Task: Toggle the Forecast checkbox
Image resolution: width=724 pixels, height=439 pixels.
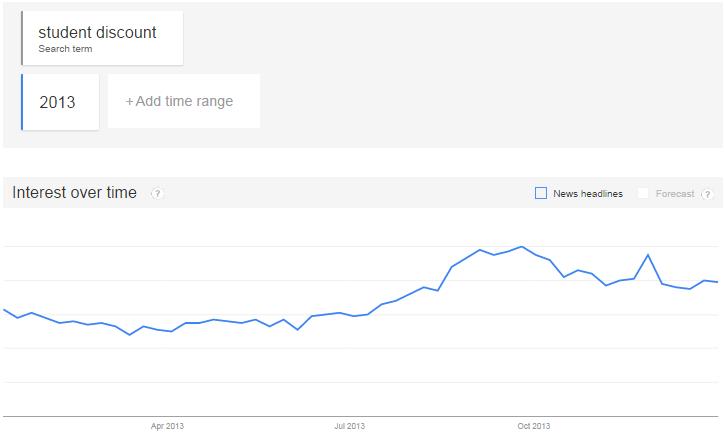Action: click(643, 193)
